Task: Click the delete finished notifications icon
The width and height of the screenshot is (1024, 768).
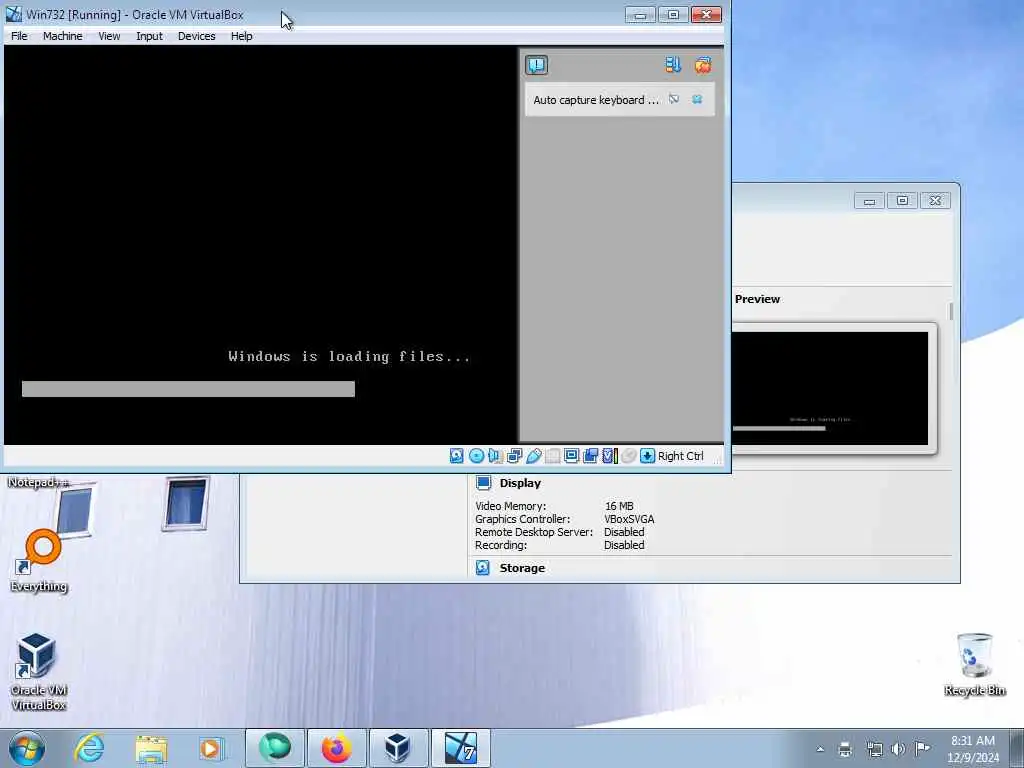Action: 703,65
